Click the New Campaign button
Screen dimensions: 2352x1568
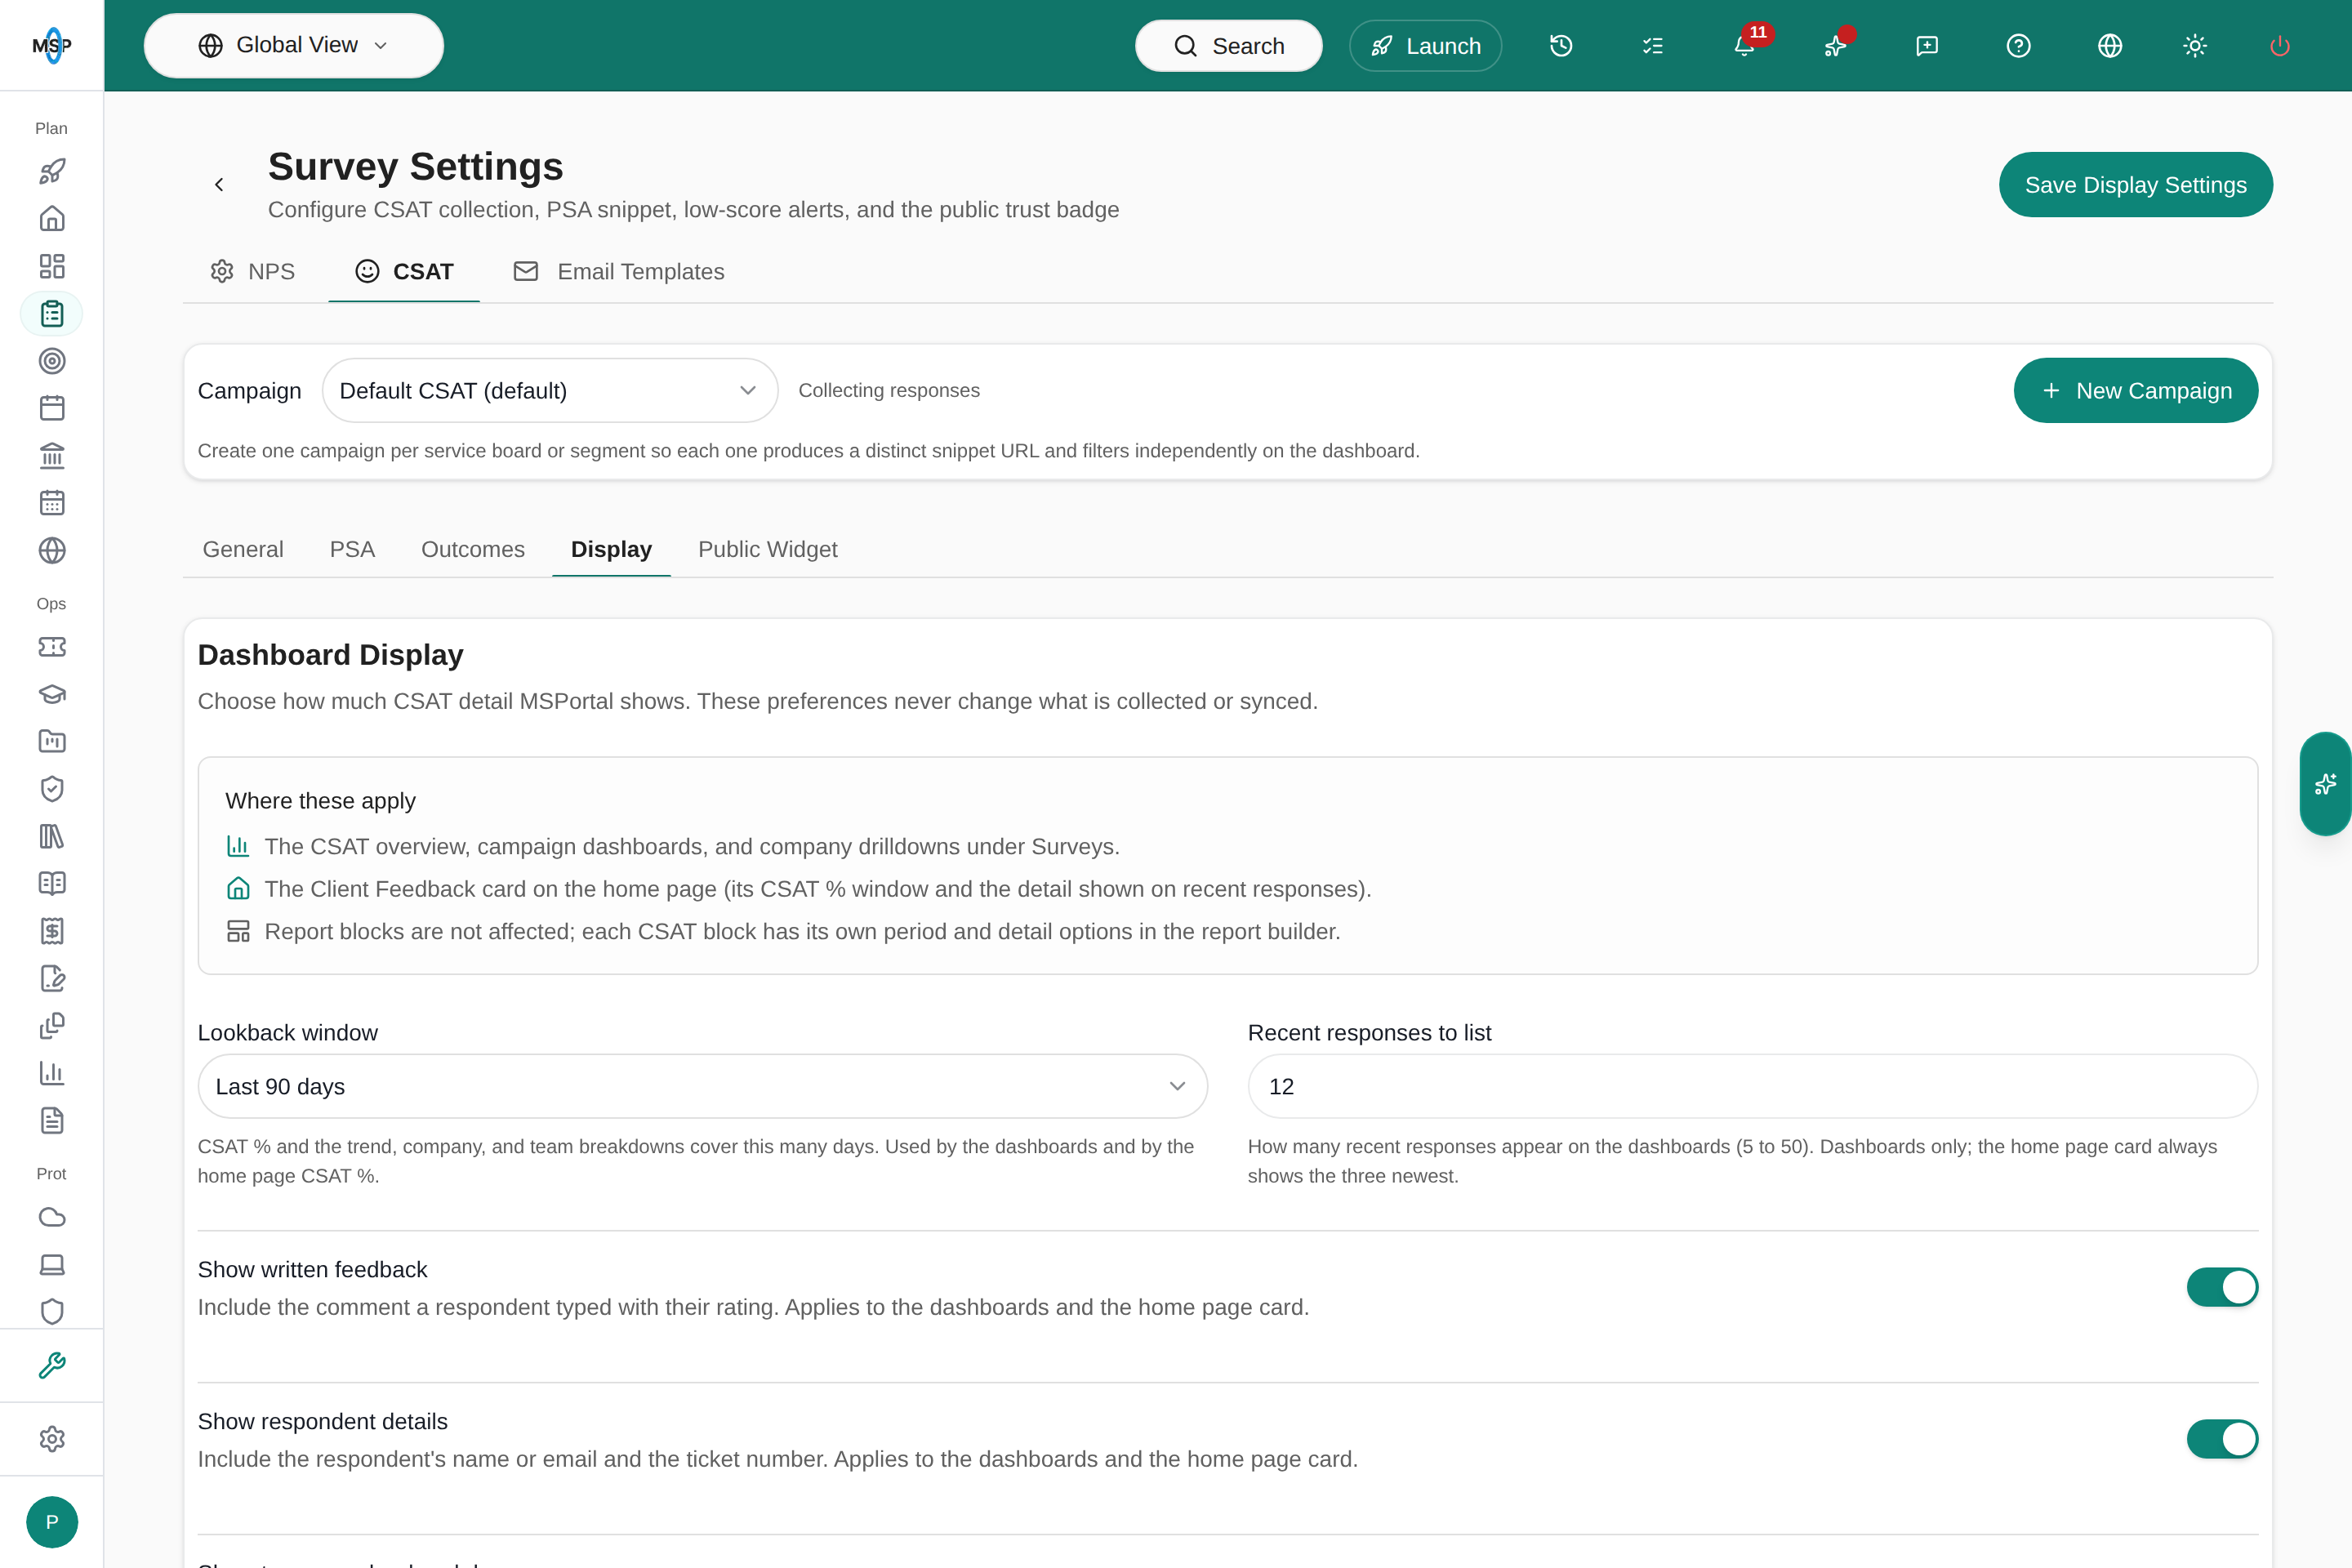tap(2136, 391)
